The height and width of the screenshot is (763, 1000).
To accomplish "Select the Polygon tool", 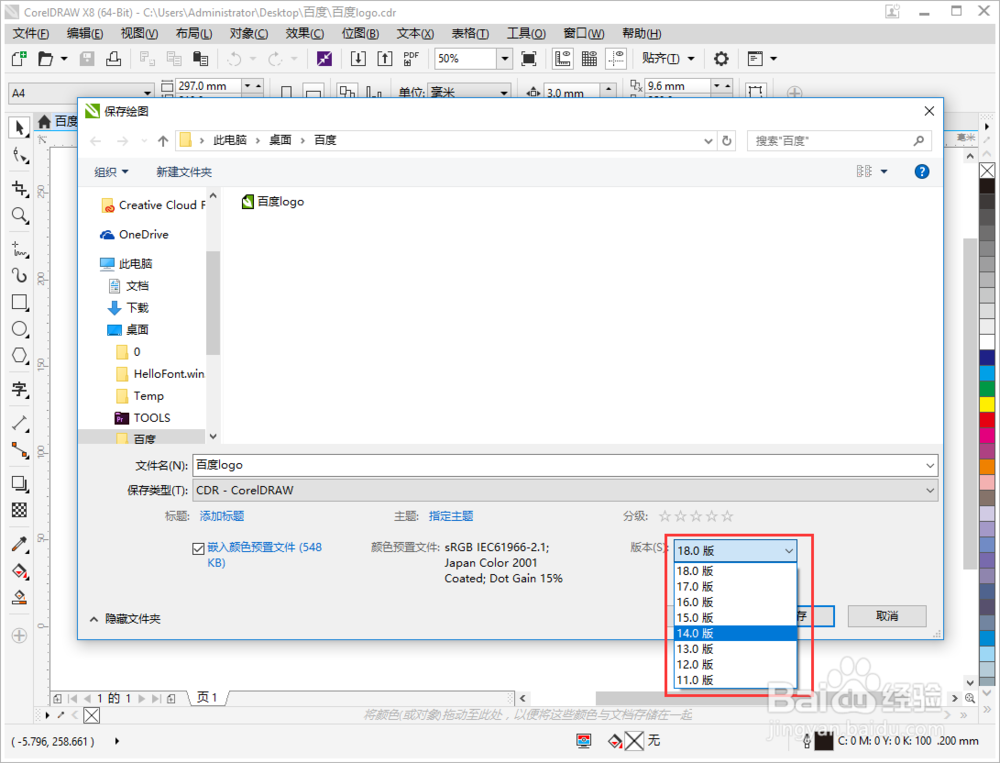I will pos(19,356).
